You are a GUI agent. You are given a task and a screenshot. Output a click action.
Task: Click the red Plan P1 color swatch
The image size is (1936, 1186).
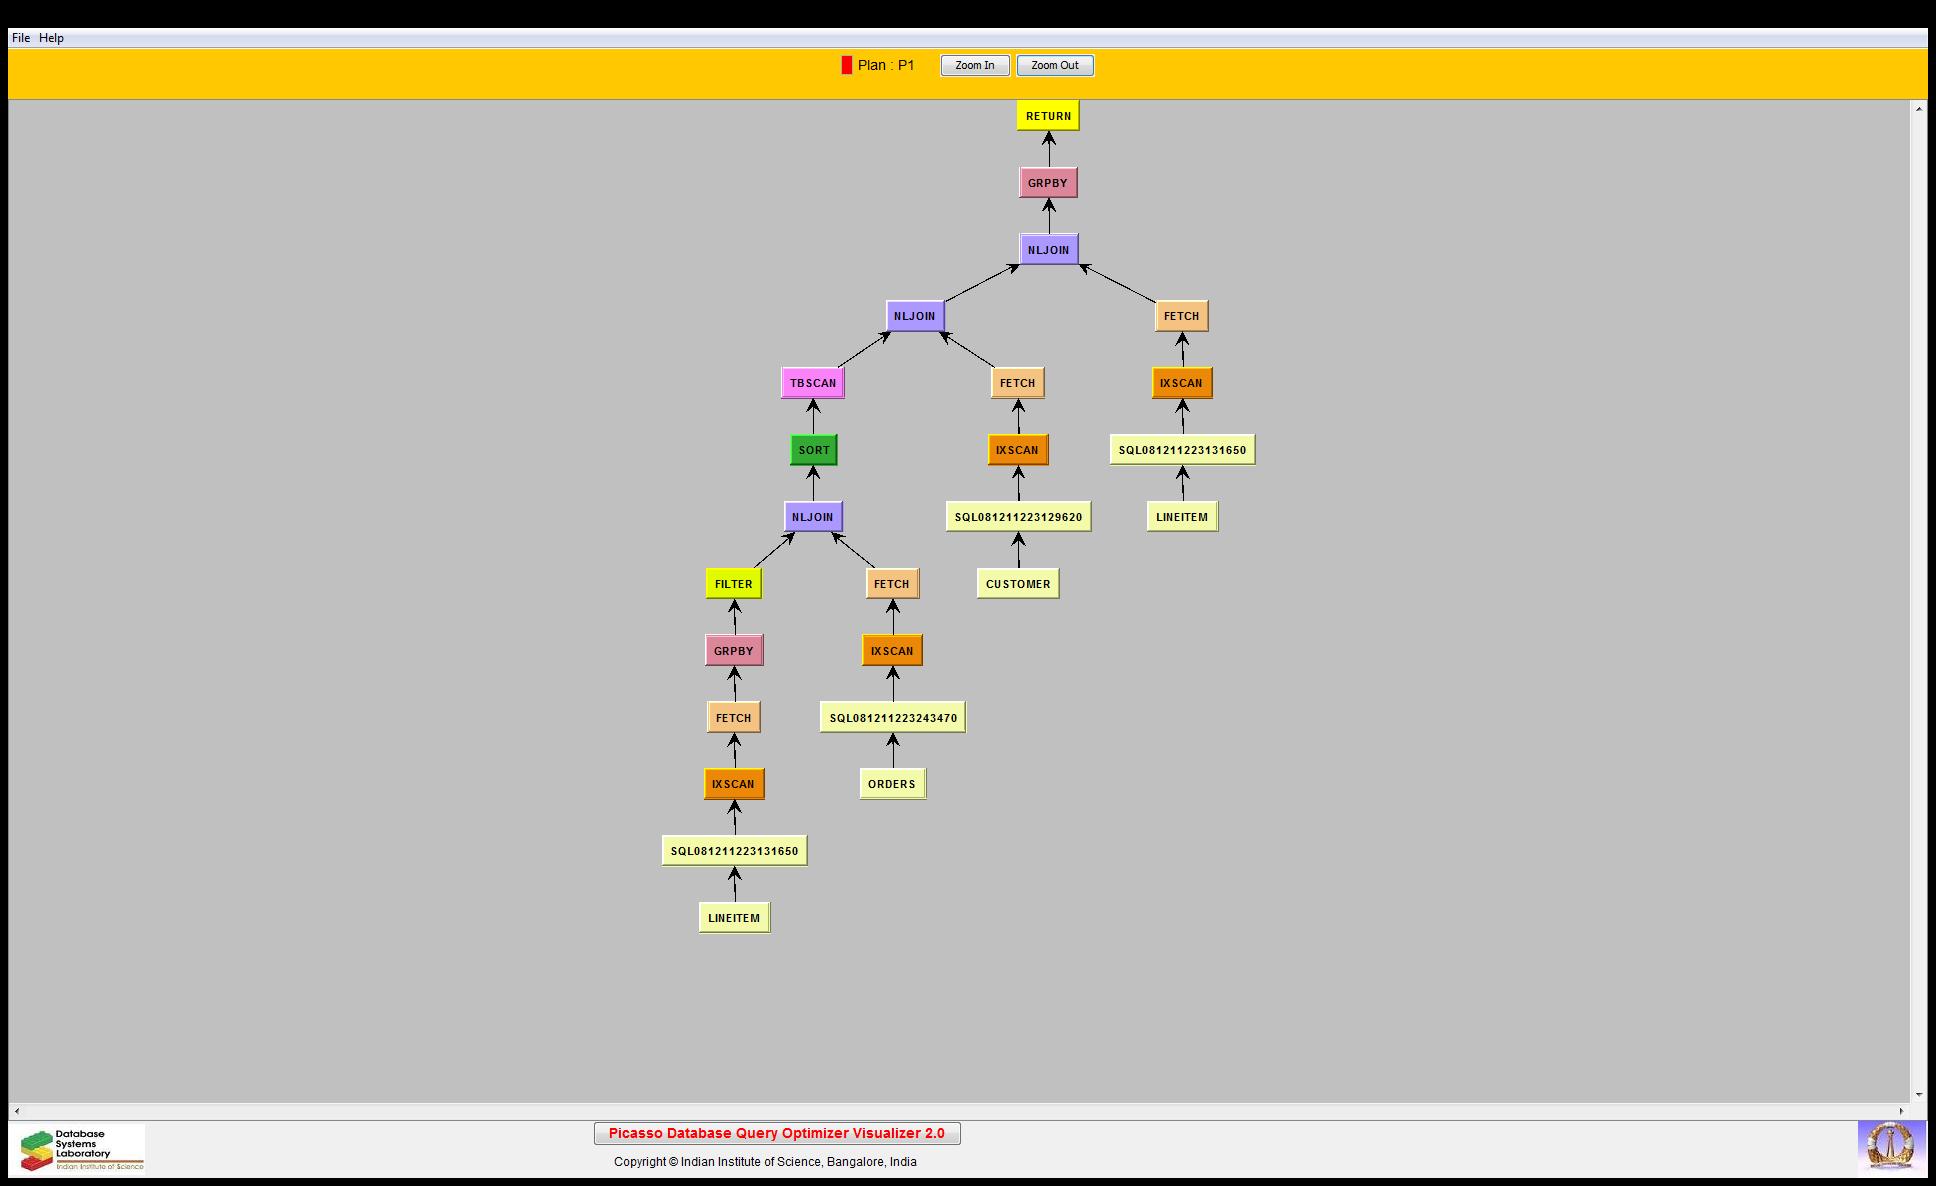click(x=846, y=65)
